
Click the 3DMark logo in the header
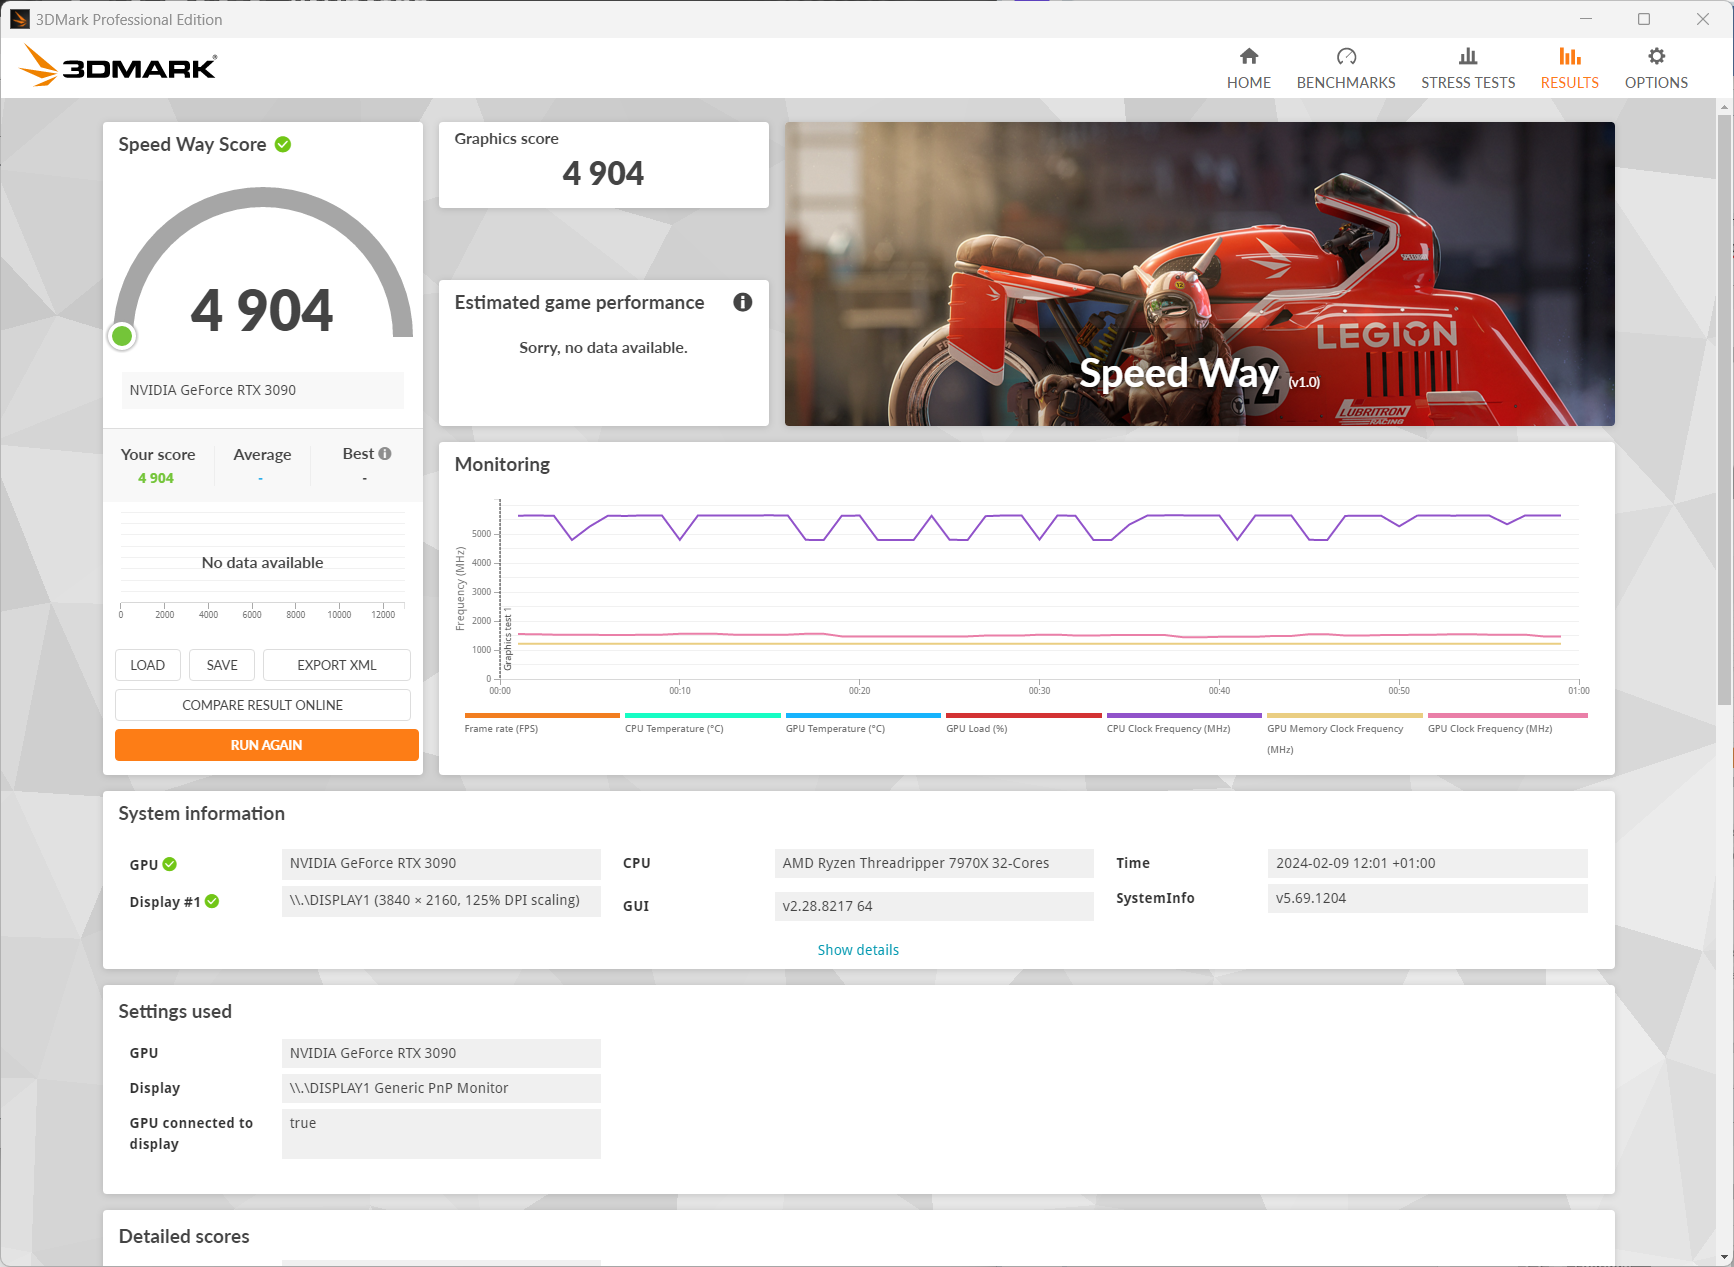coord(118,66)
